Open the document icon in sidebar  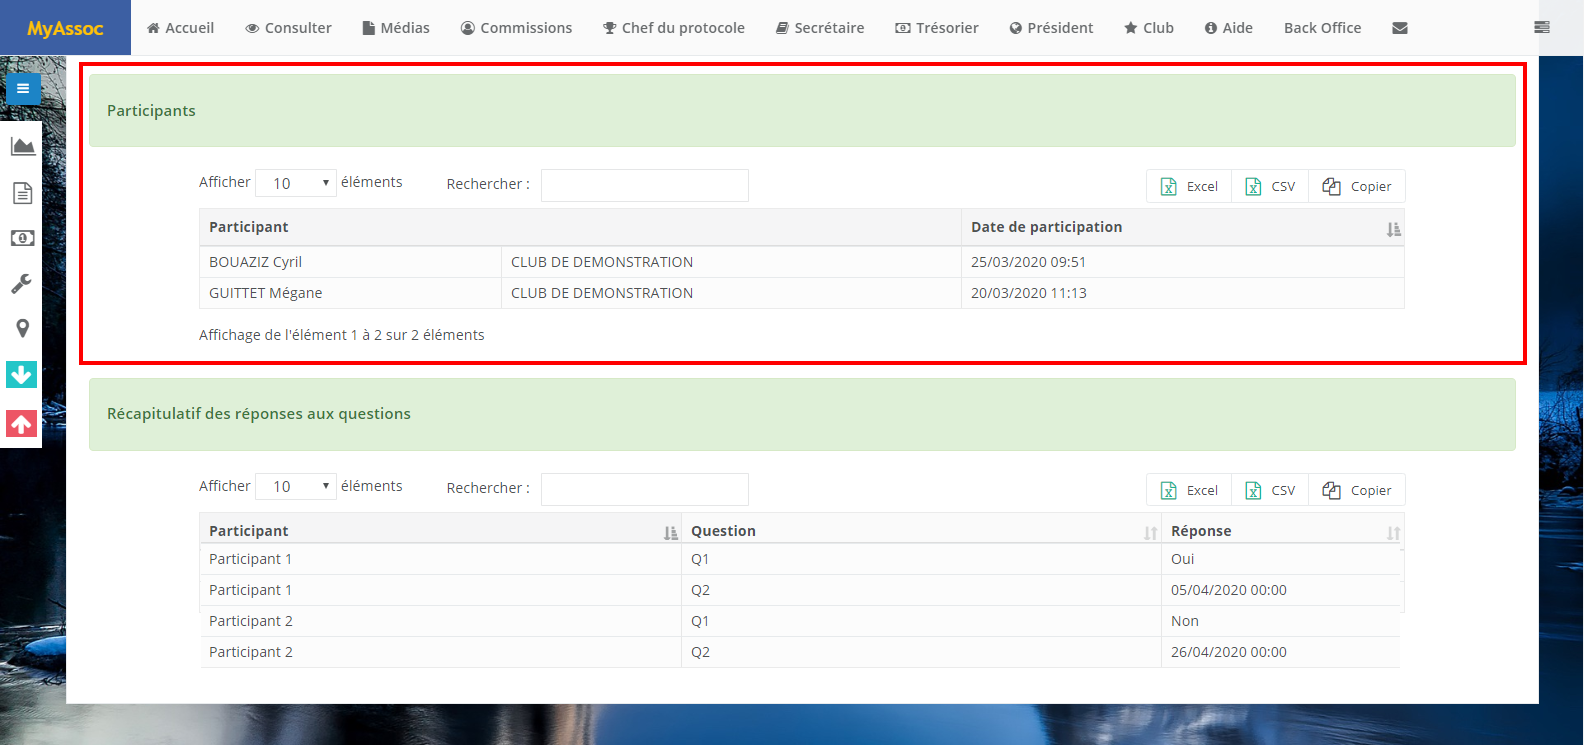22,193
